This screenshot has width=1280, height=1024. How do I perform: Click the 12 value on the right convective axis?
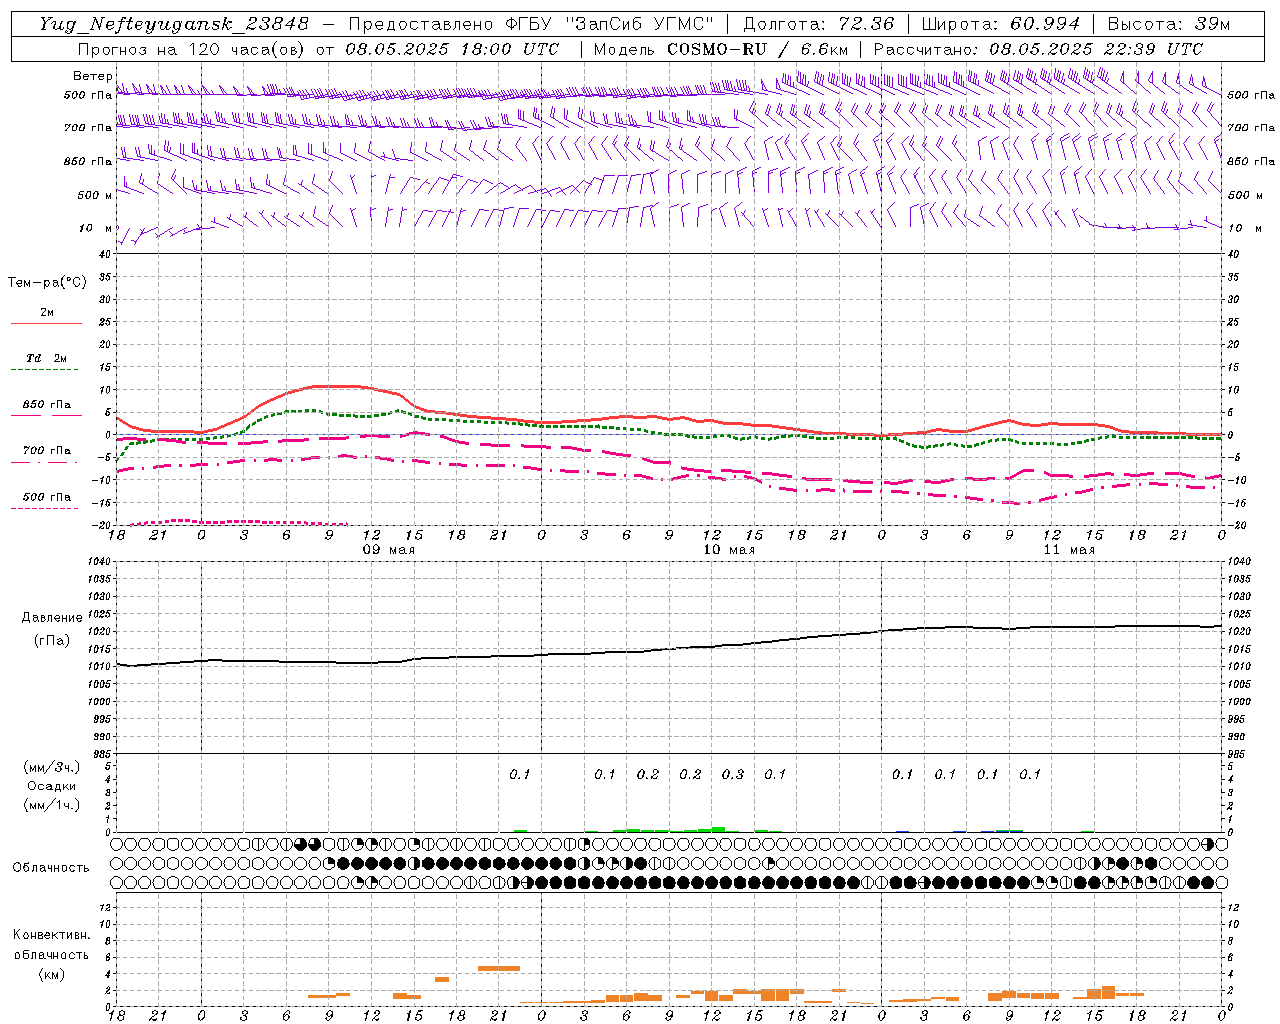1234,907
